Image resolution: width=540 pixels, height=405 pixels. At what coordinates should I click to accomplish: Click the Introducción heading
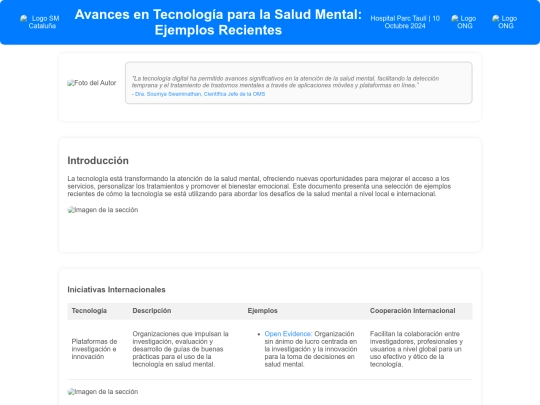pos(98,160)
